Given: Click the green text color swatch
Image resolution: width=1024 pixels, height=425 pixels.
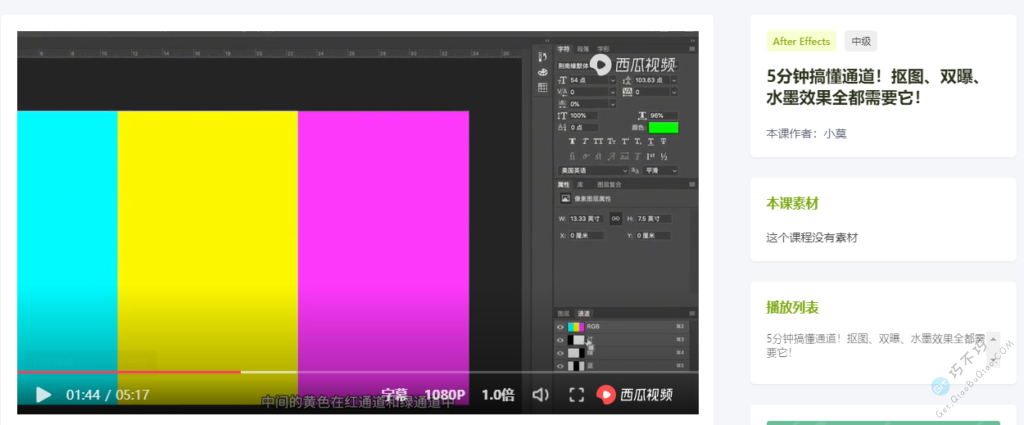Looking at the screenshot, I should point(663,127).
